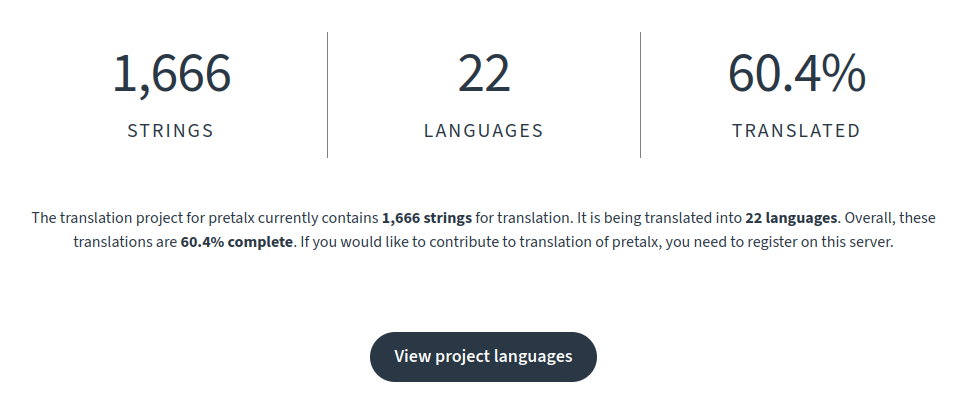Screen dimensions: 974x411
Task: Click the View project languages button
Action: click(x=483, y=357)
